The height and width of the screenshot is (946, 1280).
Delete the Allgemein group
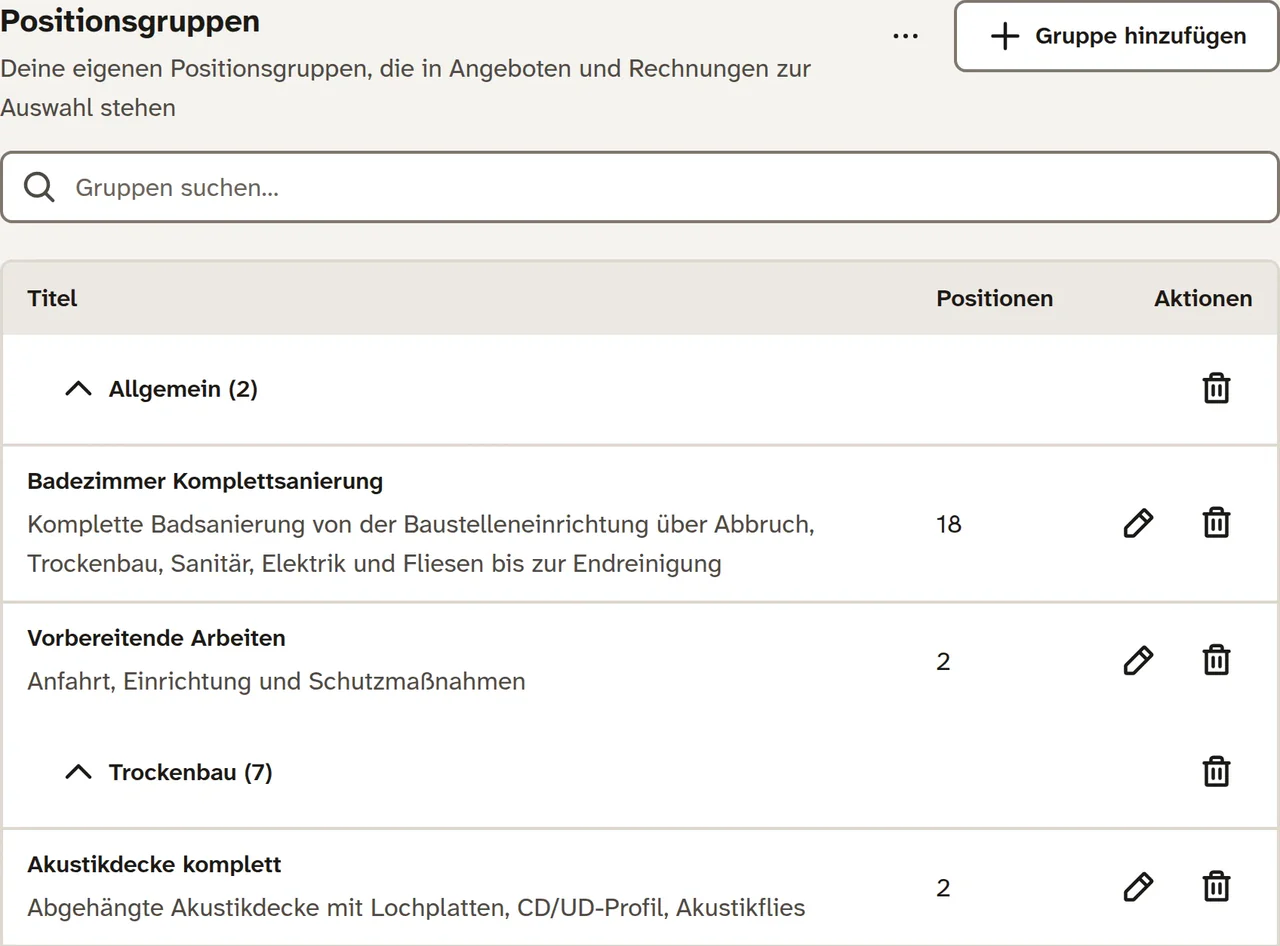click(1216, 388)
